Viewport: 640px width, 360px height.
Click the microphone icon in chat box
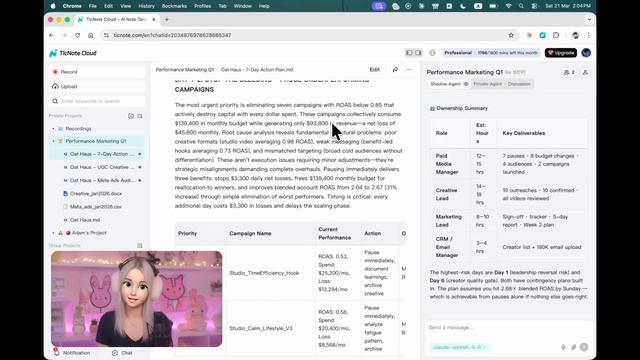563,347
